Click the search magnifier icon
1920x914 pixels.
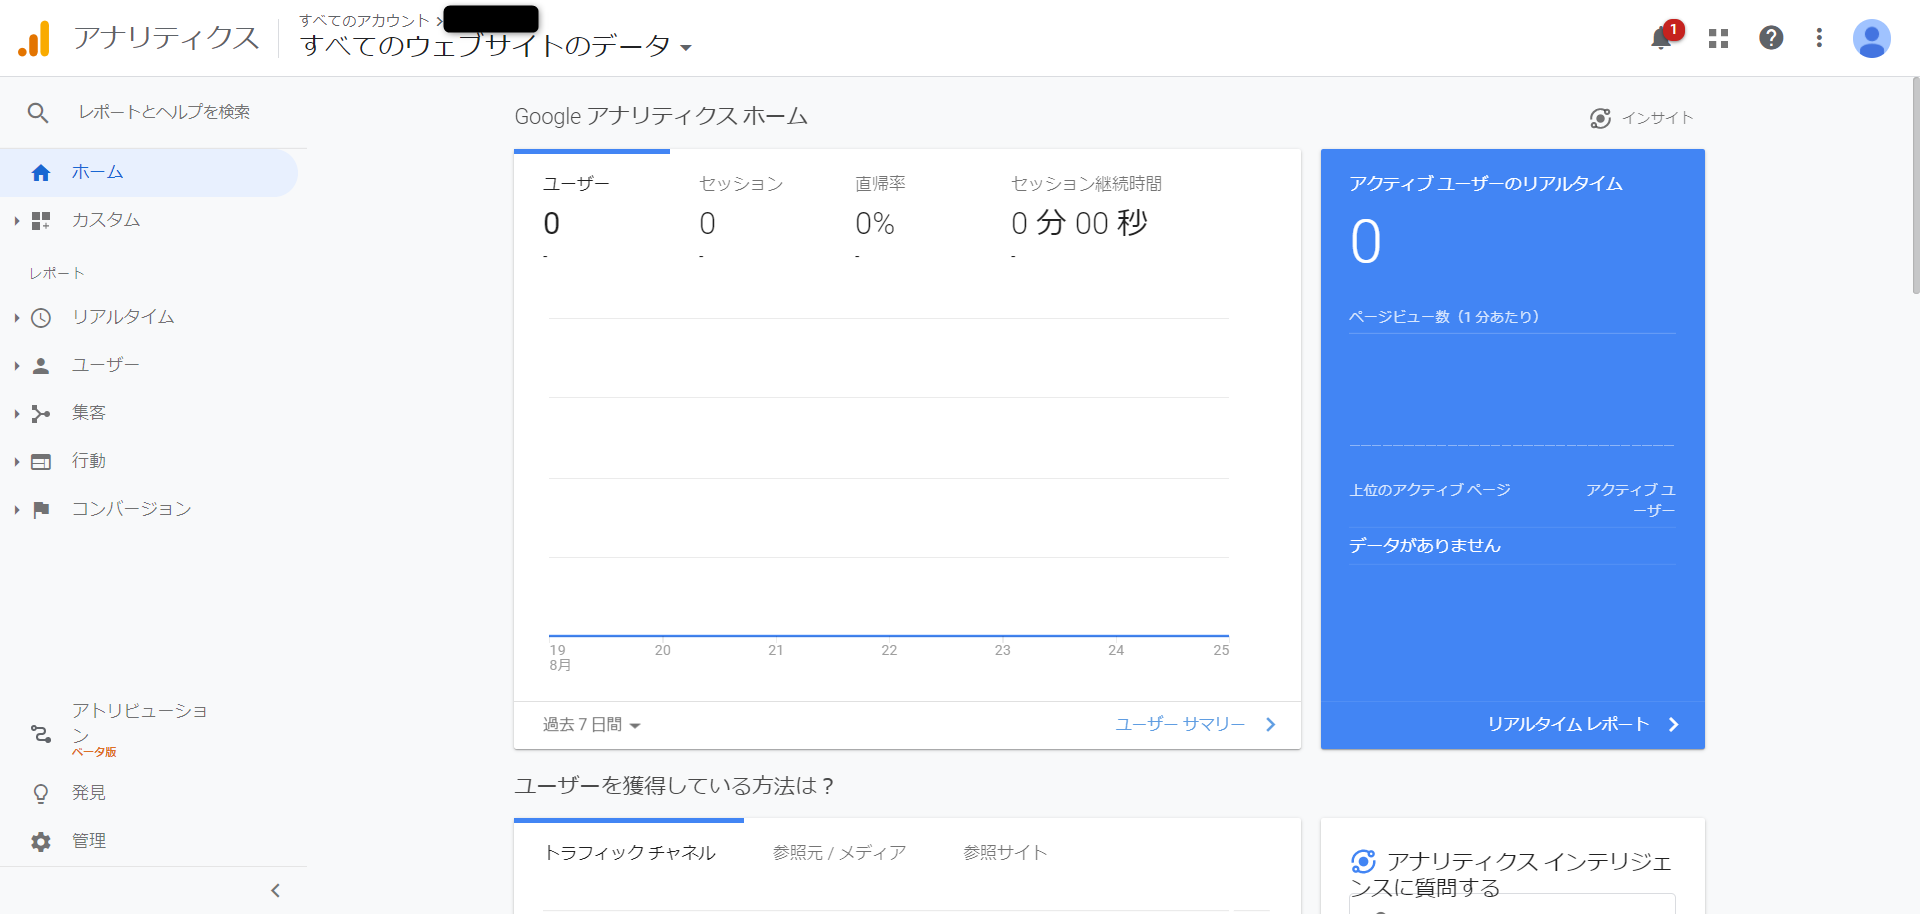[x=38, y=113]
